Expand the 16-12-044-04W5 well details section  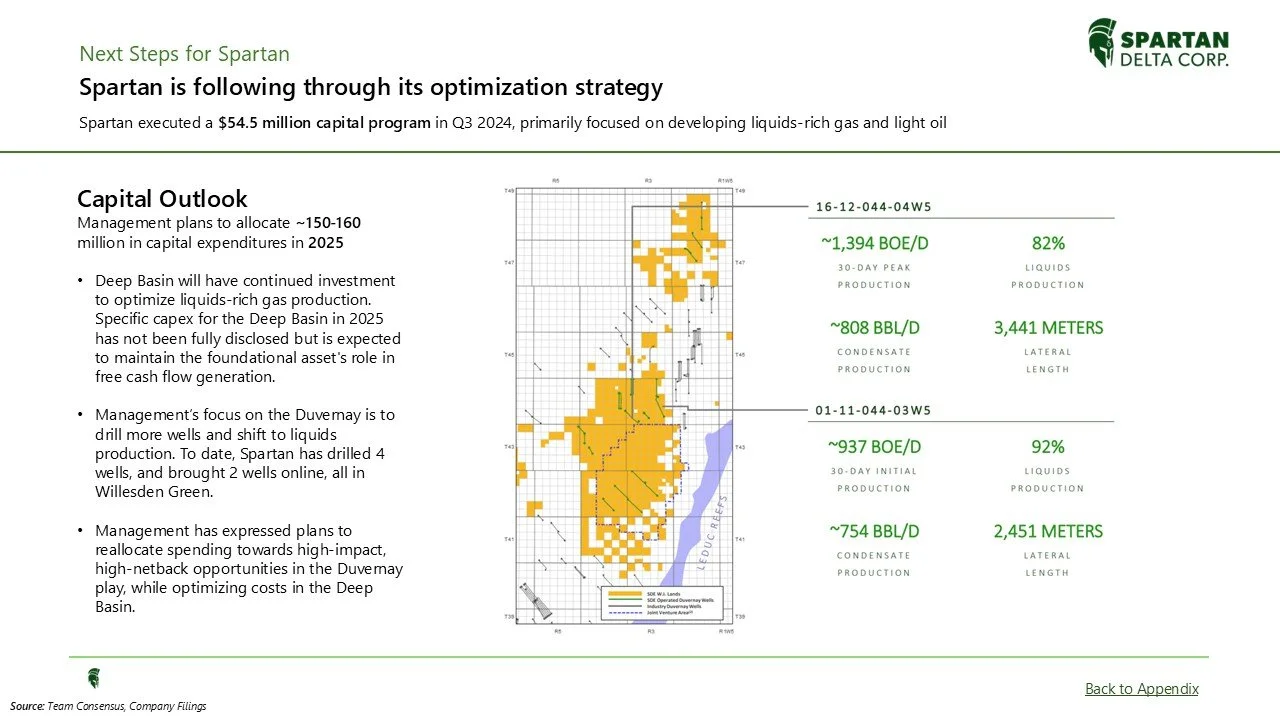(871, 206)
